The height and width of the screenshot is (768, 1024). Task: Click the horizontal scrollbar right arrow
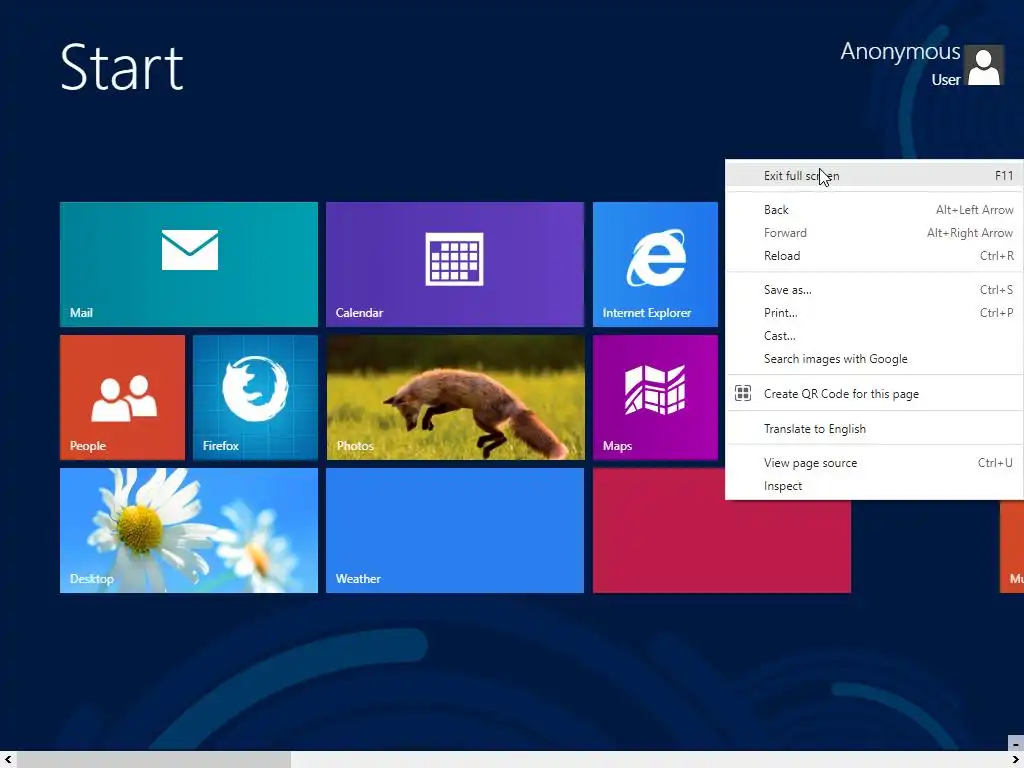(1016, 760)
